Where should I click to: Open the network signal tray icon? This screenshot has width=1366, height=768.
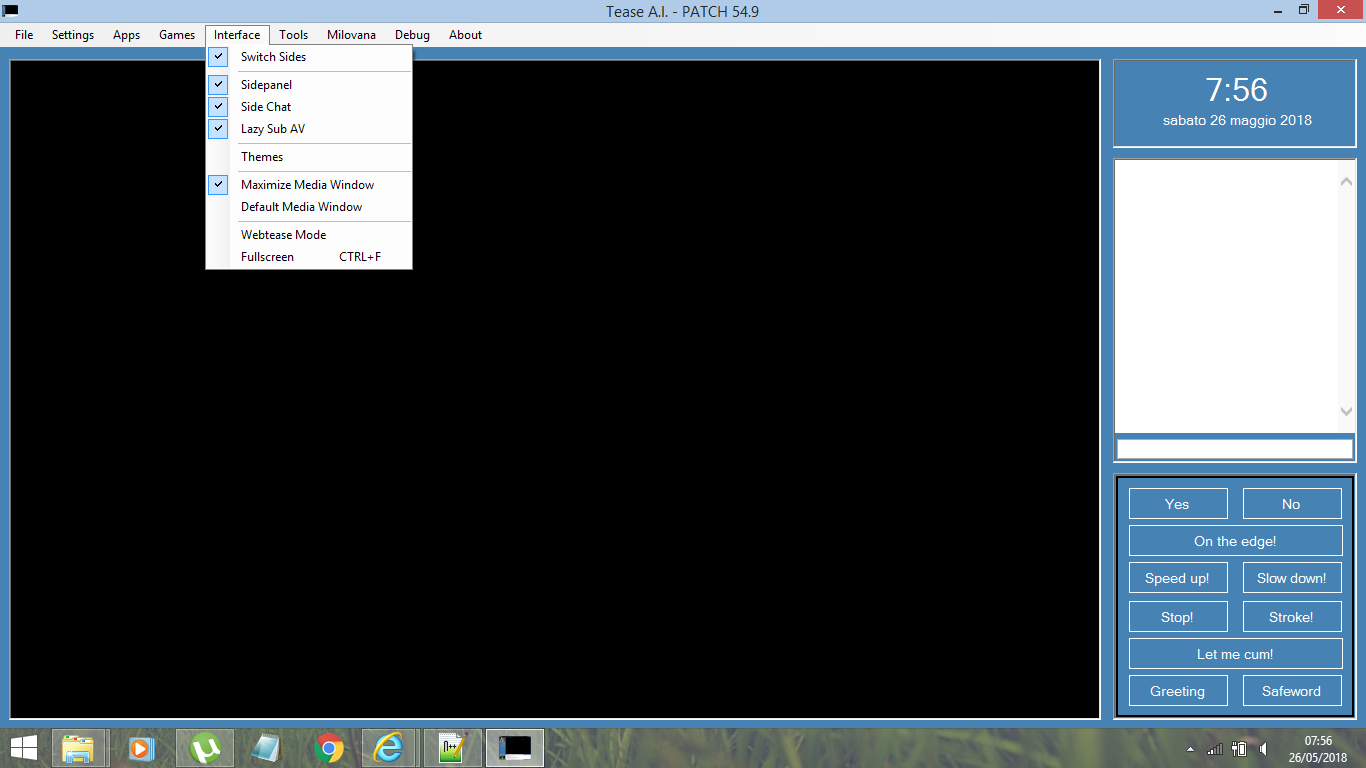(x=1215, y=748)
